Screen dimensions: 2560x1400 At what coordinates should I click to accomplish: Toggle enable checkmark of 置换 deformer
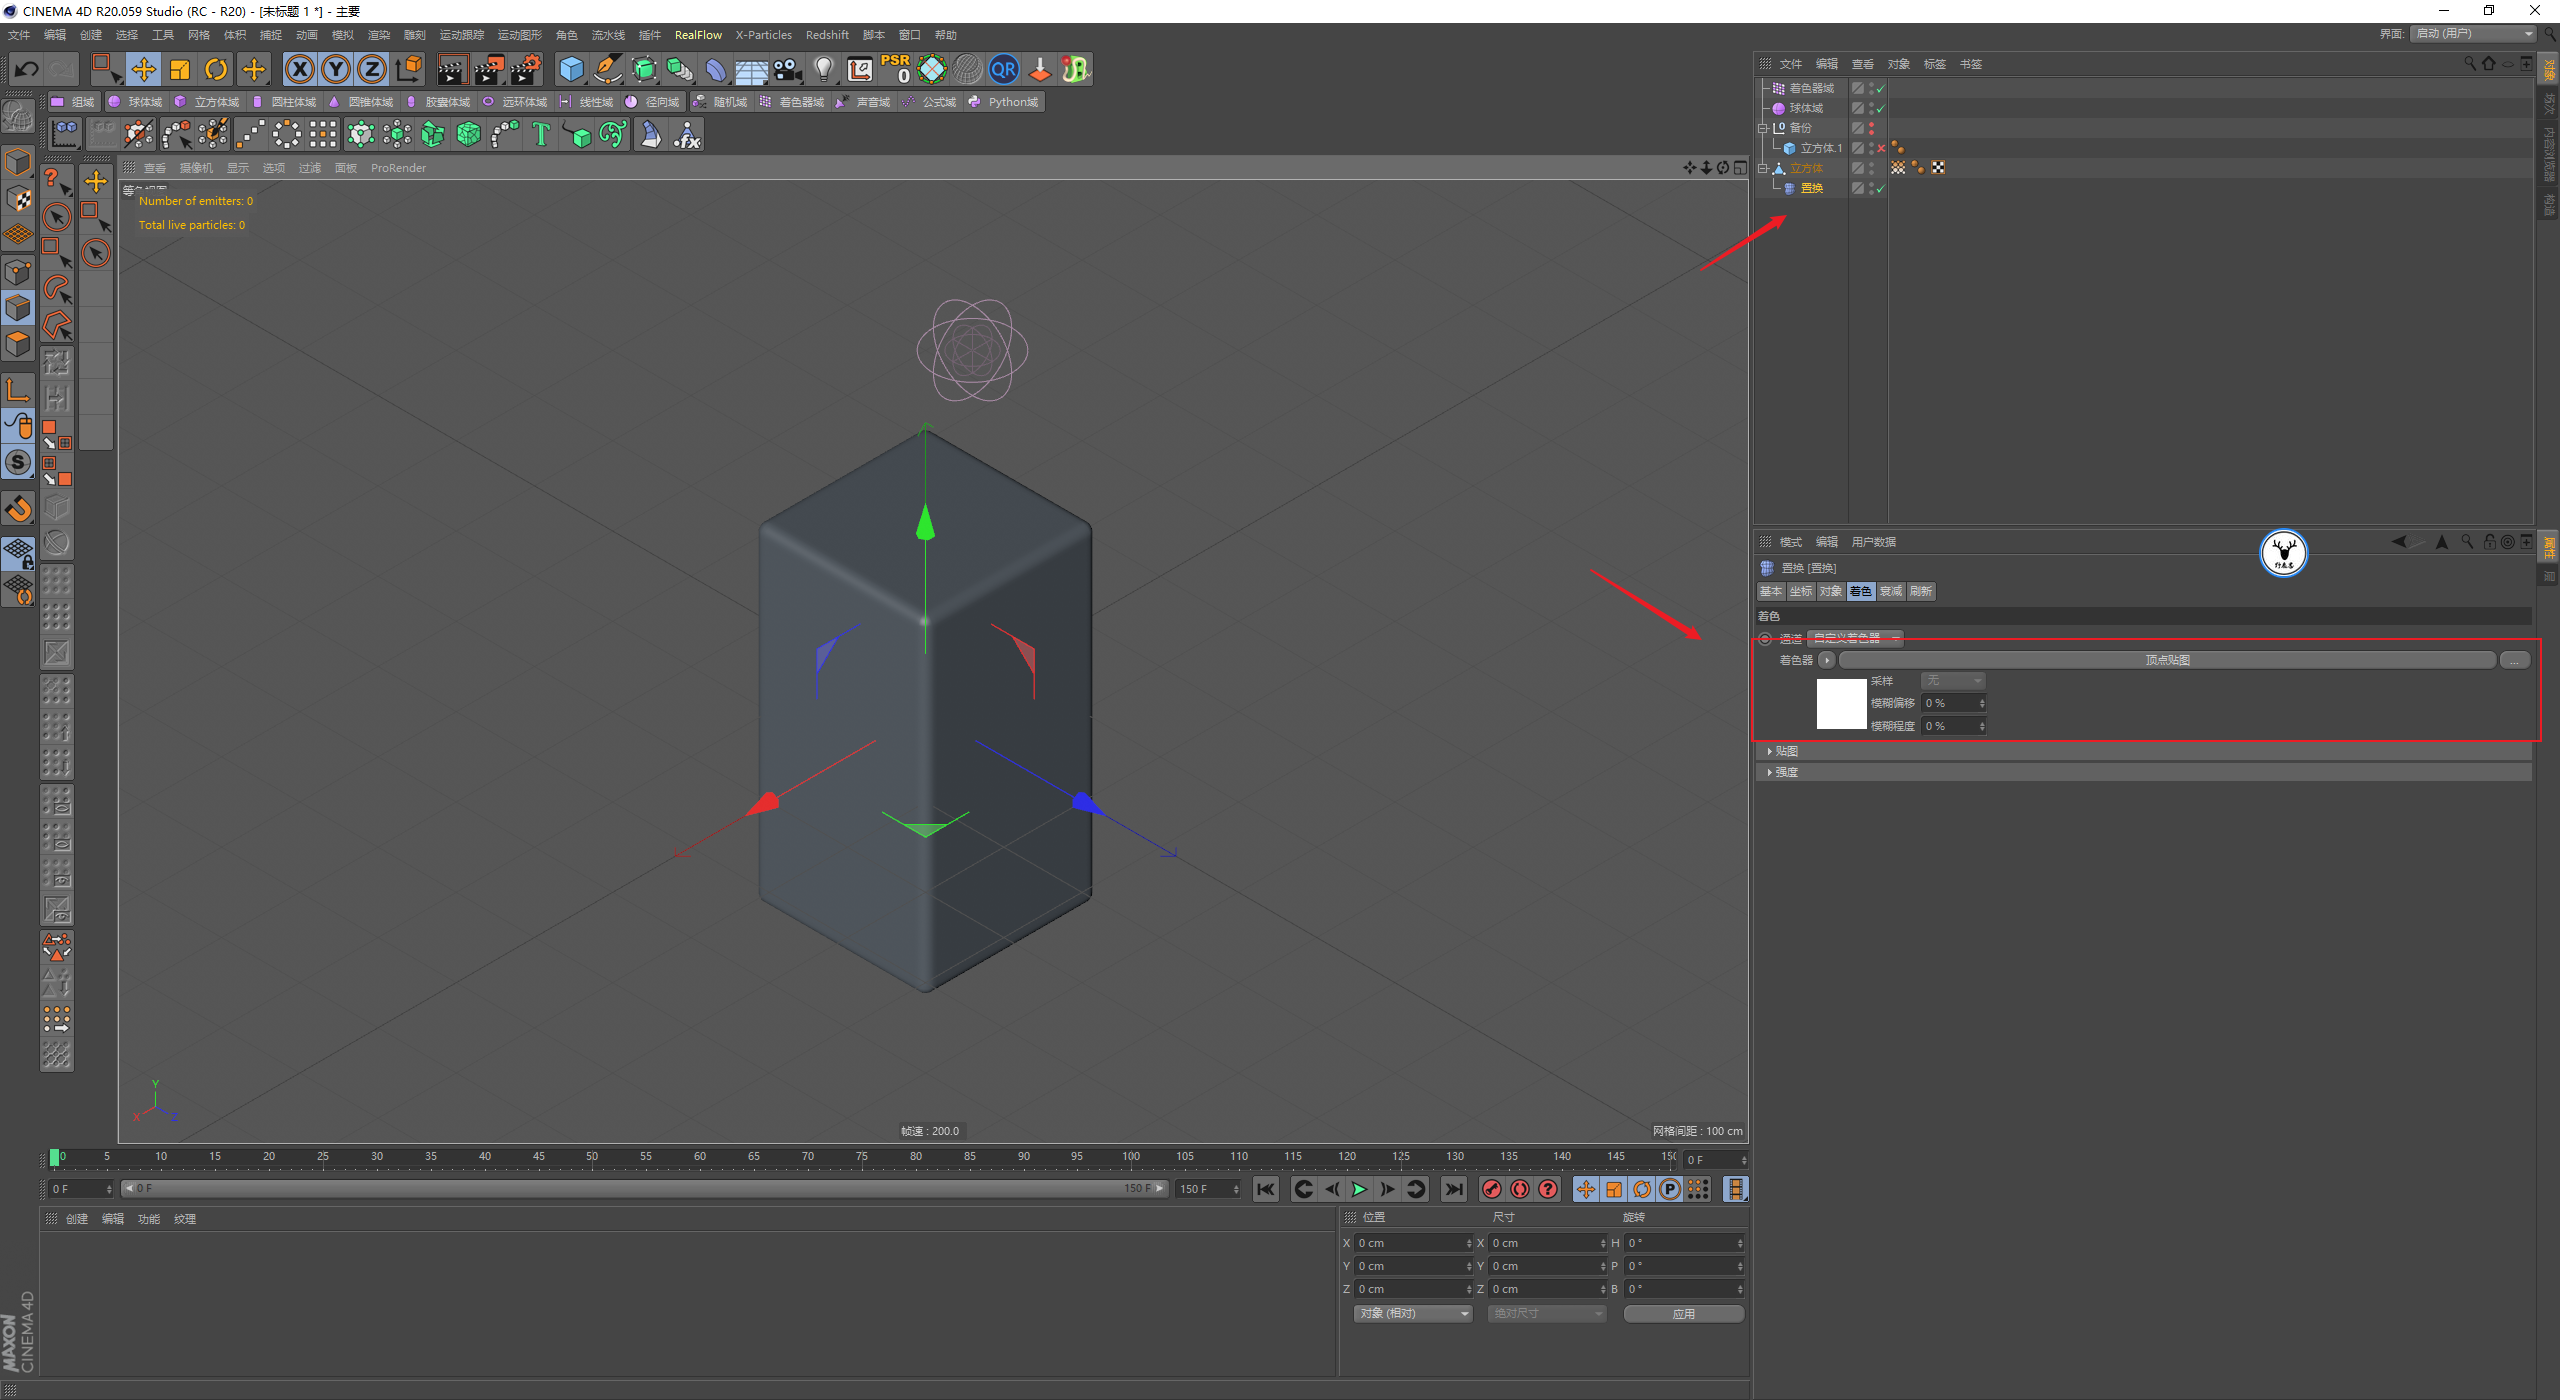point(1880,188)
